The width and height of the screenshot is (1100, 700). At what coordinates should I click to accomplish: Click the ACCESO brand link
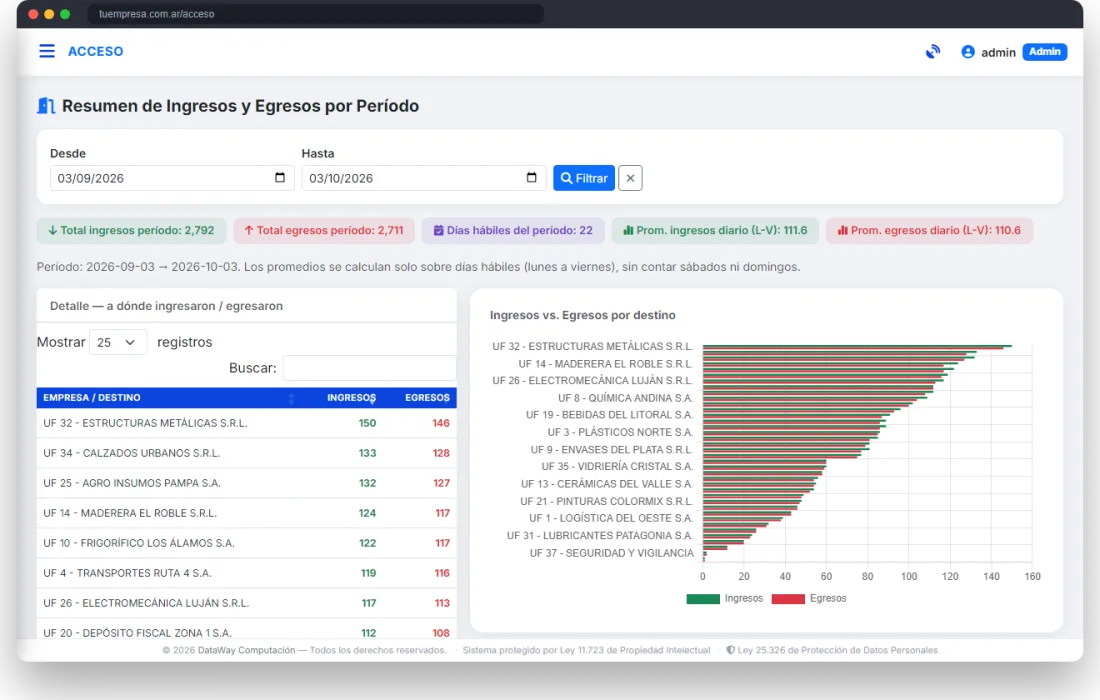click(x=95, y=51)
